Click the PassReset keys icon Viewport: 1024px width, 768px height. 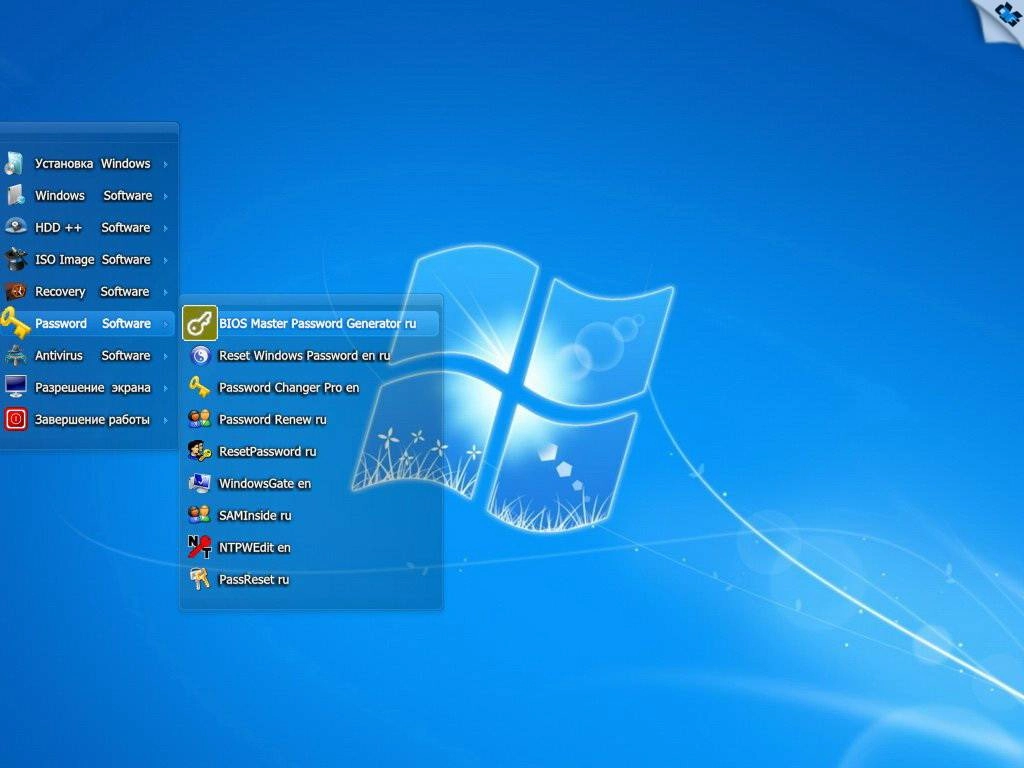pyautogui.click(x=200, y=579)
